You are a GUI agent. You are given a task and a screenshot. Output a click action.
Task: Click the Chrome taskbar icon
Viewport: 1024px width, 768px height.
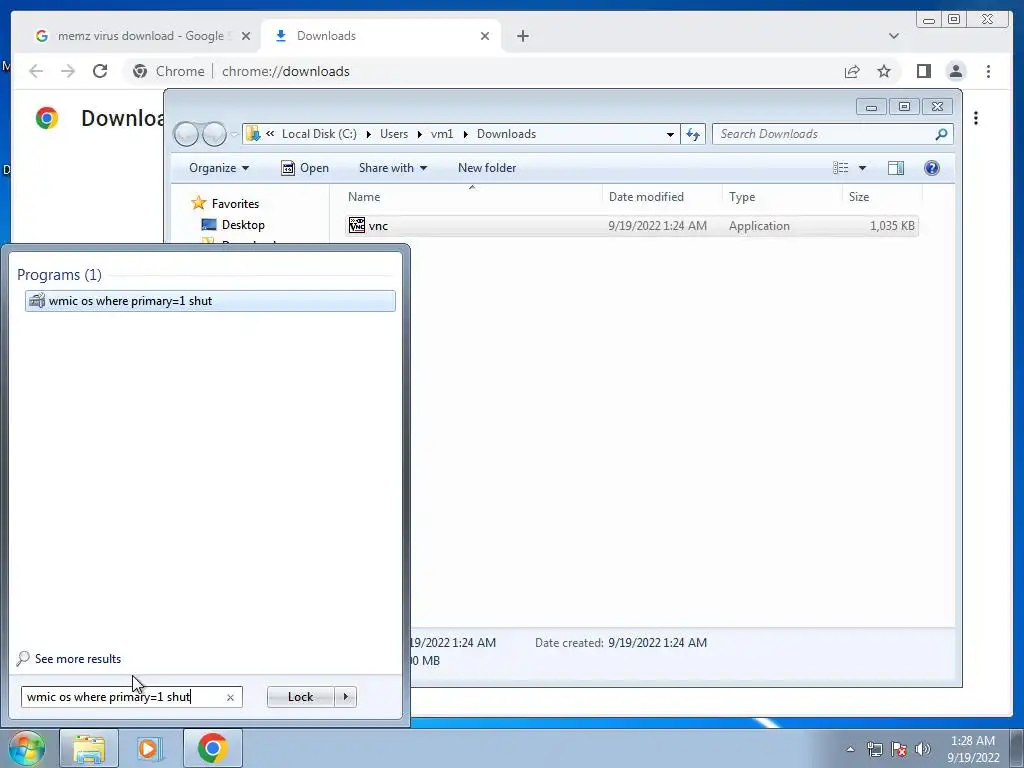click(x=212, y=748)
